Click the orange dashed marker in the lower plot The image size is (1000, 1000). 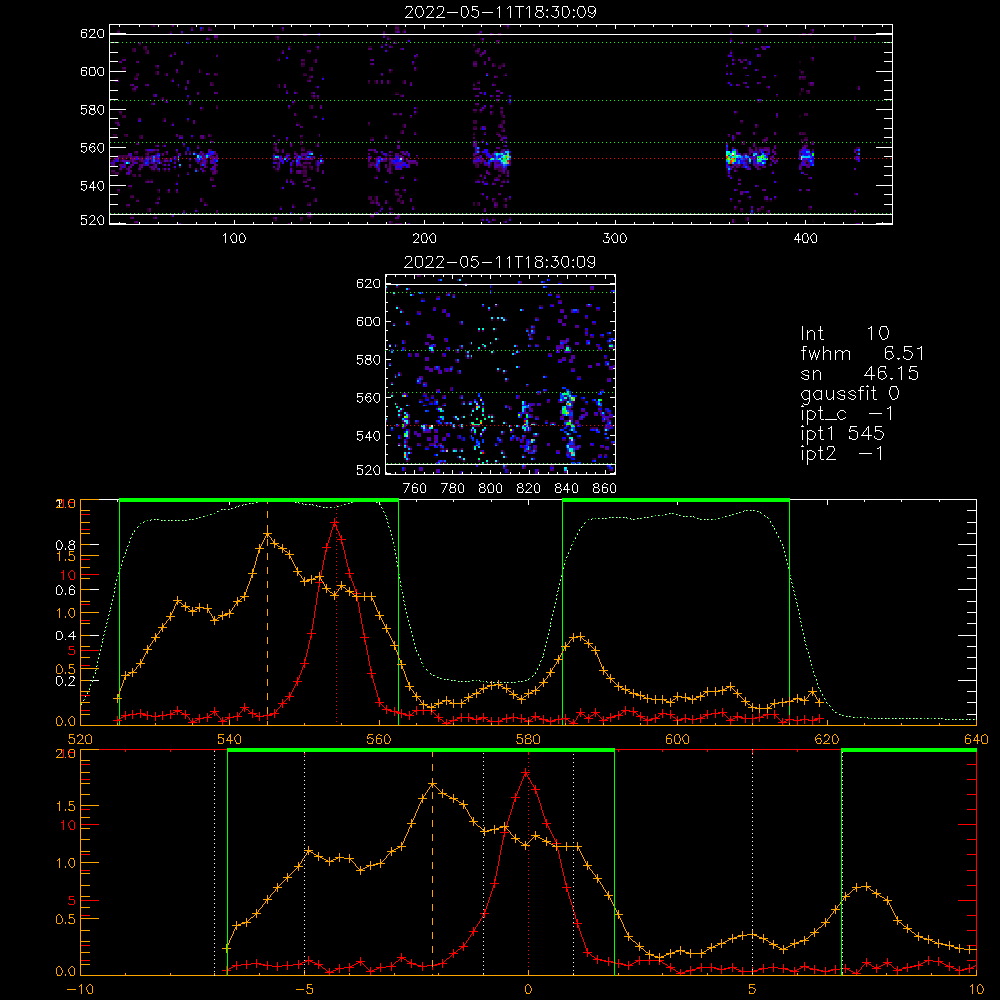[x=432, y=861]
